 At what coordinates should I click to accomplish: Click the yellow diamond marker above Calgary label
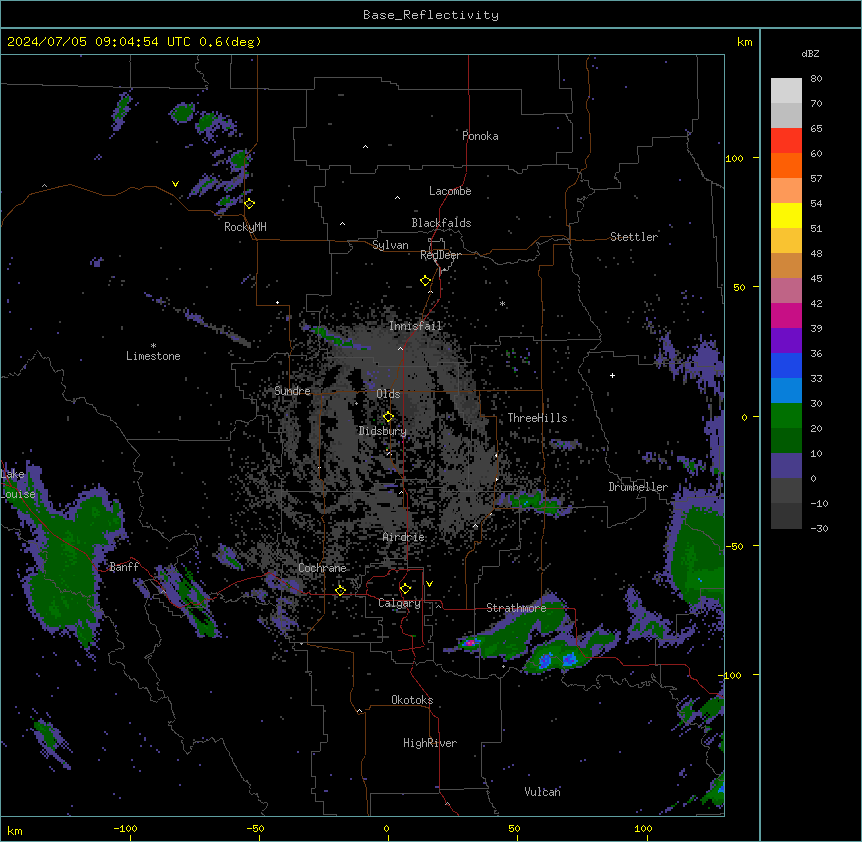(x=405, y=589)
